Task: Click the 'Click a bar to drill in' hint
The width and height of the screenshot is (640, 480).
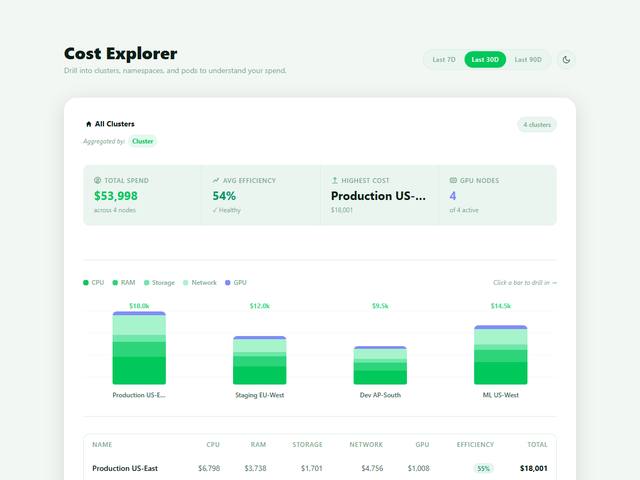Action: coord(524,282)
